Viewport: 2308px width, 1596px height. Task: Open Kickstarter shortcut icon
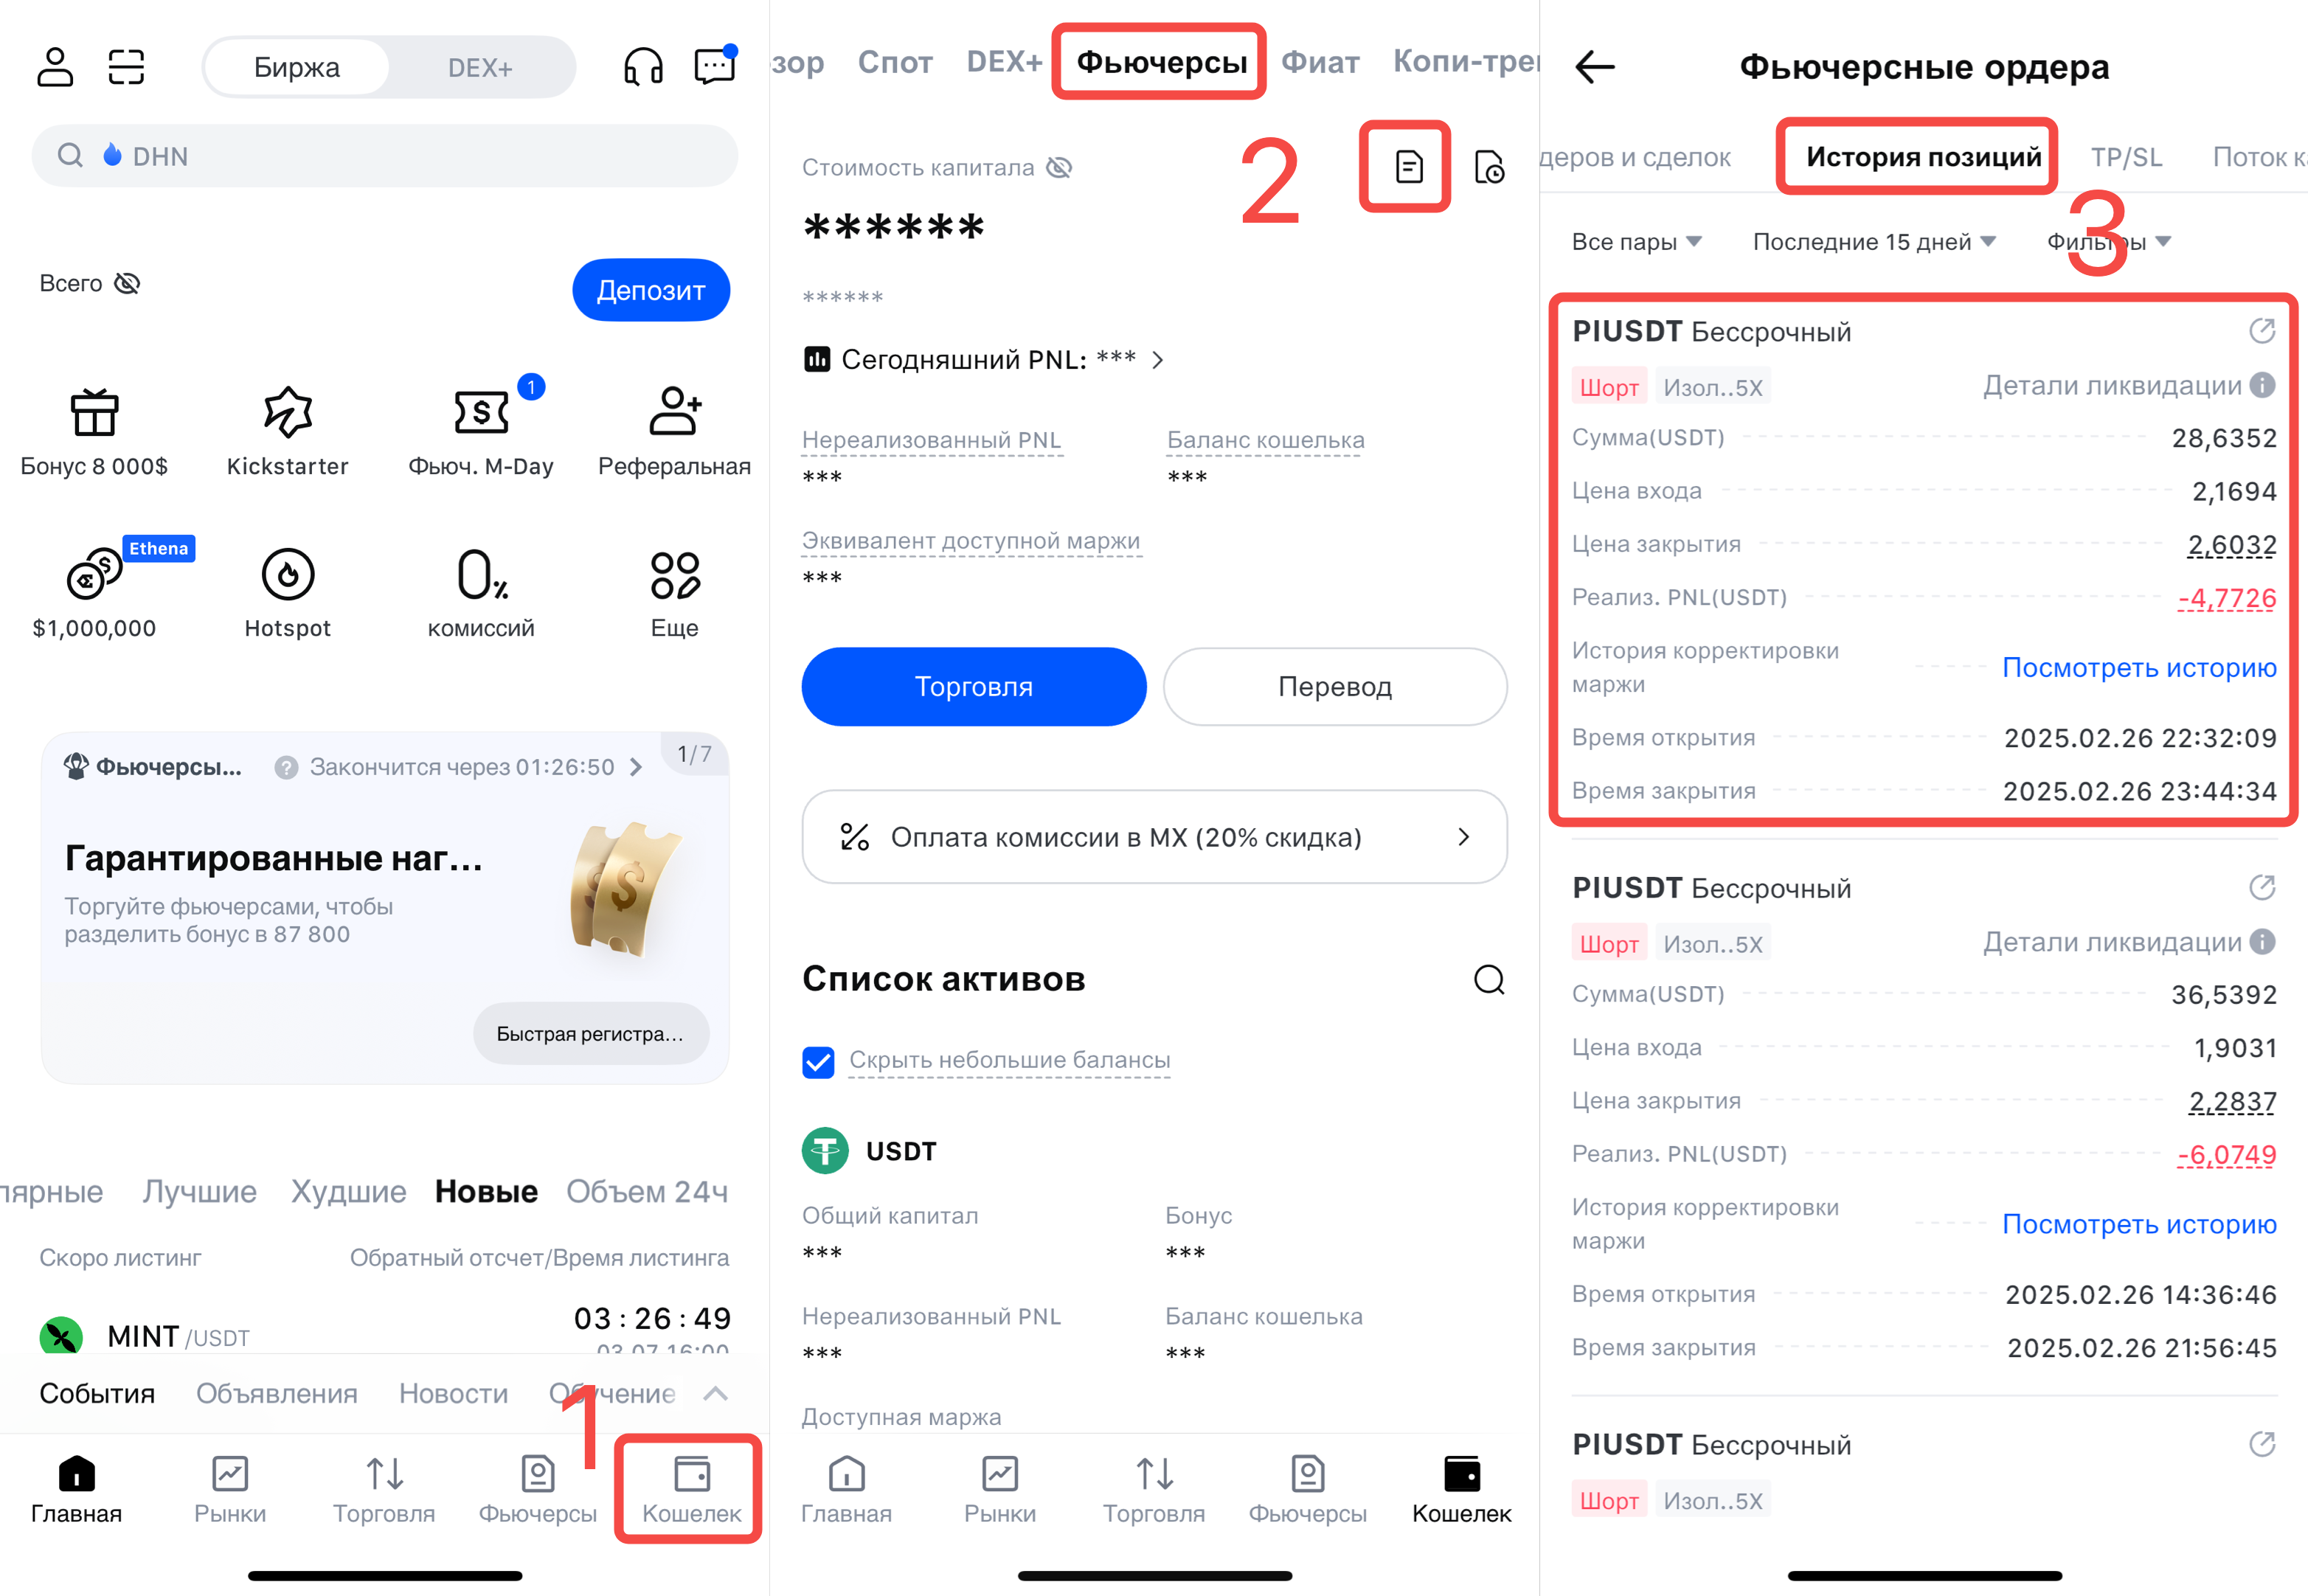tap(288, 412)
